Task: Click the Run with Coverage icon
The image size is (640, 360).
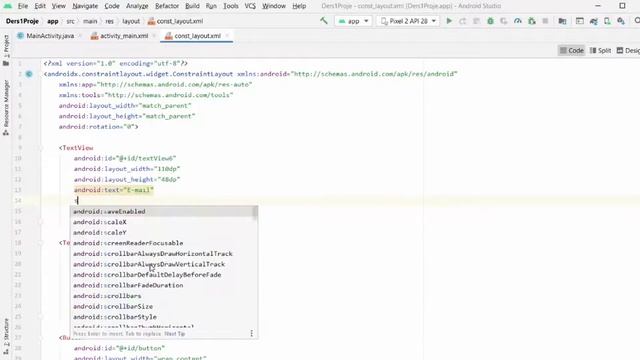Action: click(504, 21)
